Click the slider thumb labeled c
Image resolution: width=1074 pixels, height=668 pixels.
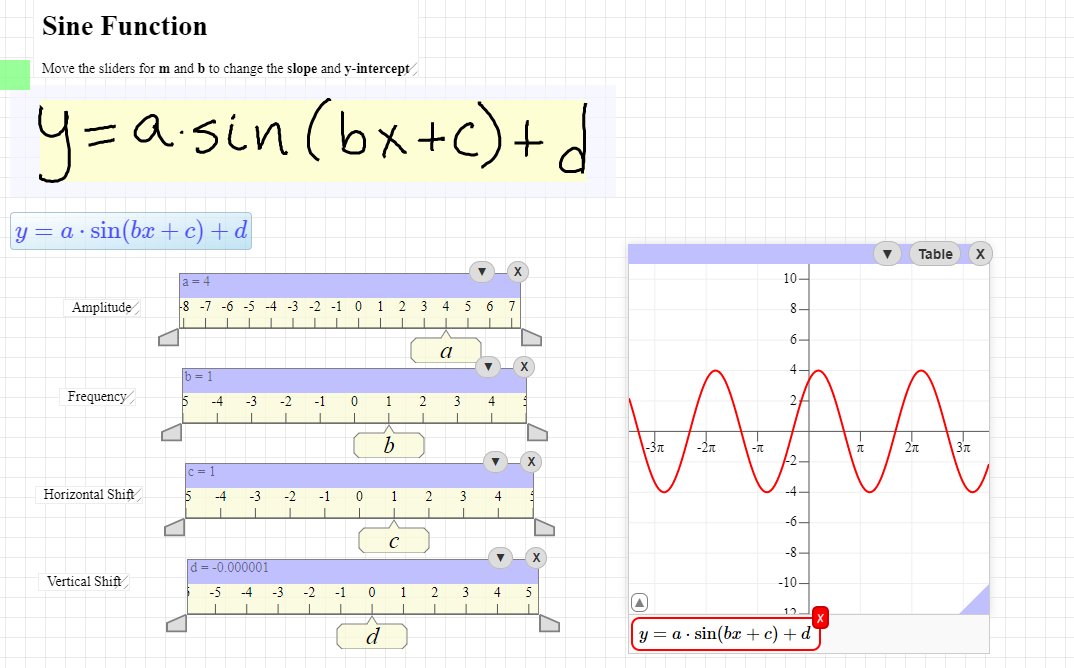(x=394, y=541)
